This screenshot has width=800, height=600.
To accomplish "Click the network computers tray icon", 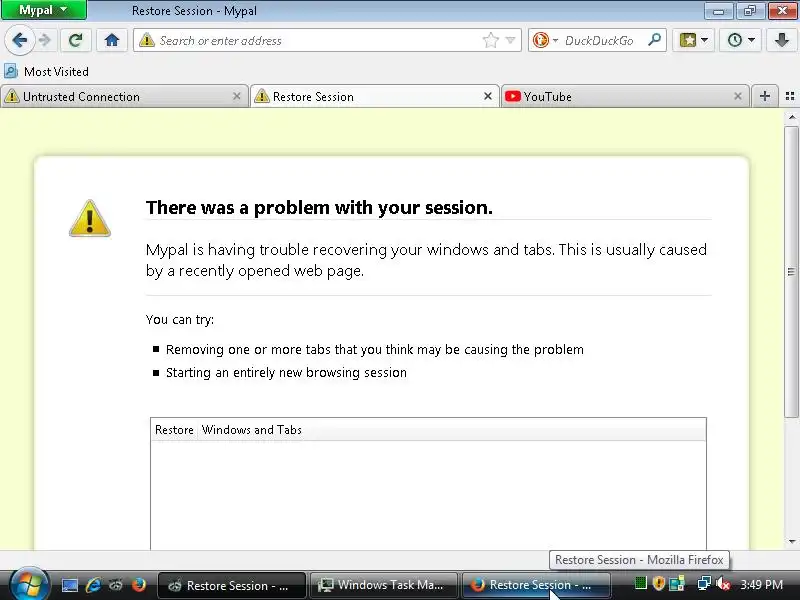I will point(704,583).
